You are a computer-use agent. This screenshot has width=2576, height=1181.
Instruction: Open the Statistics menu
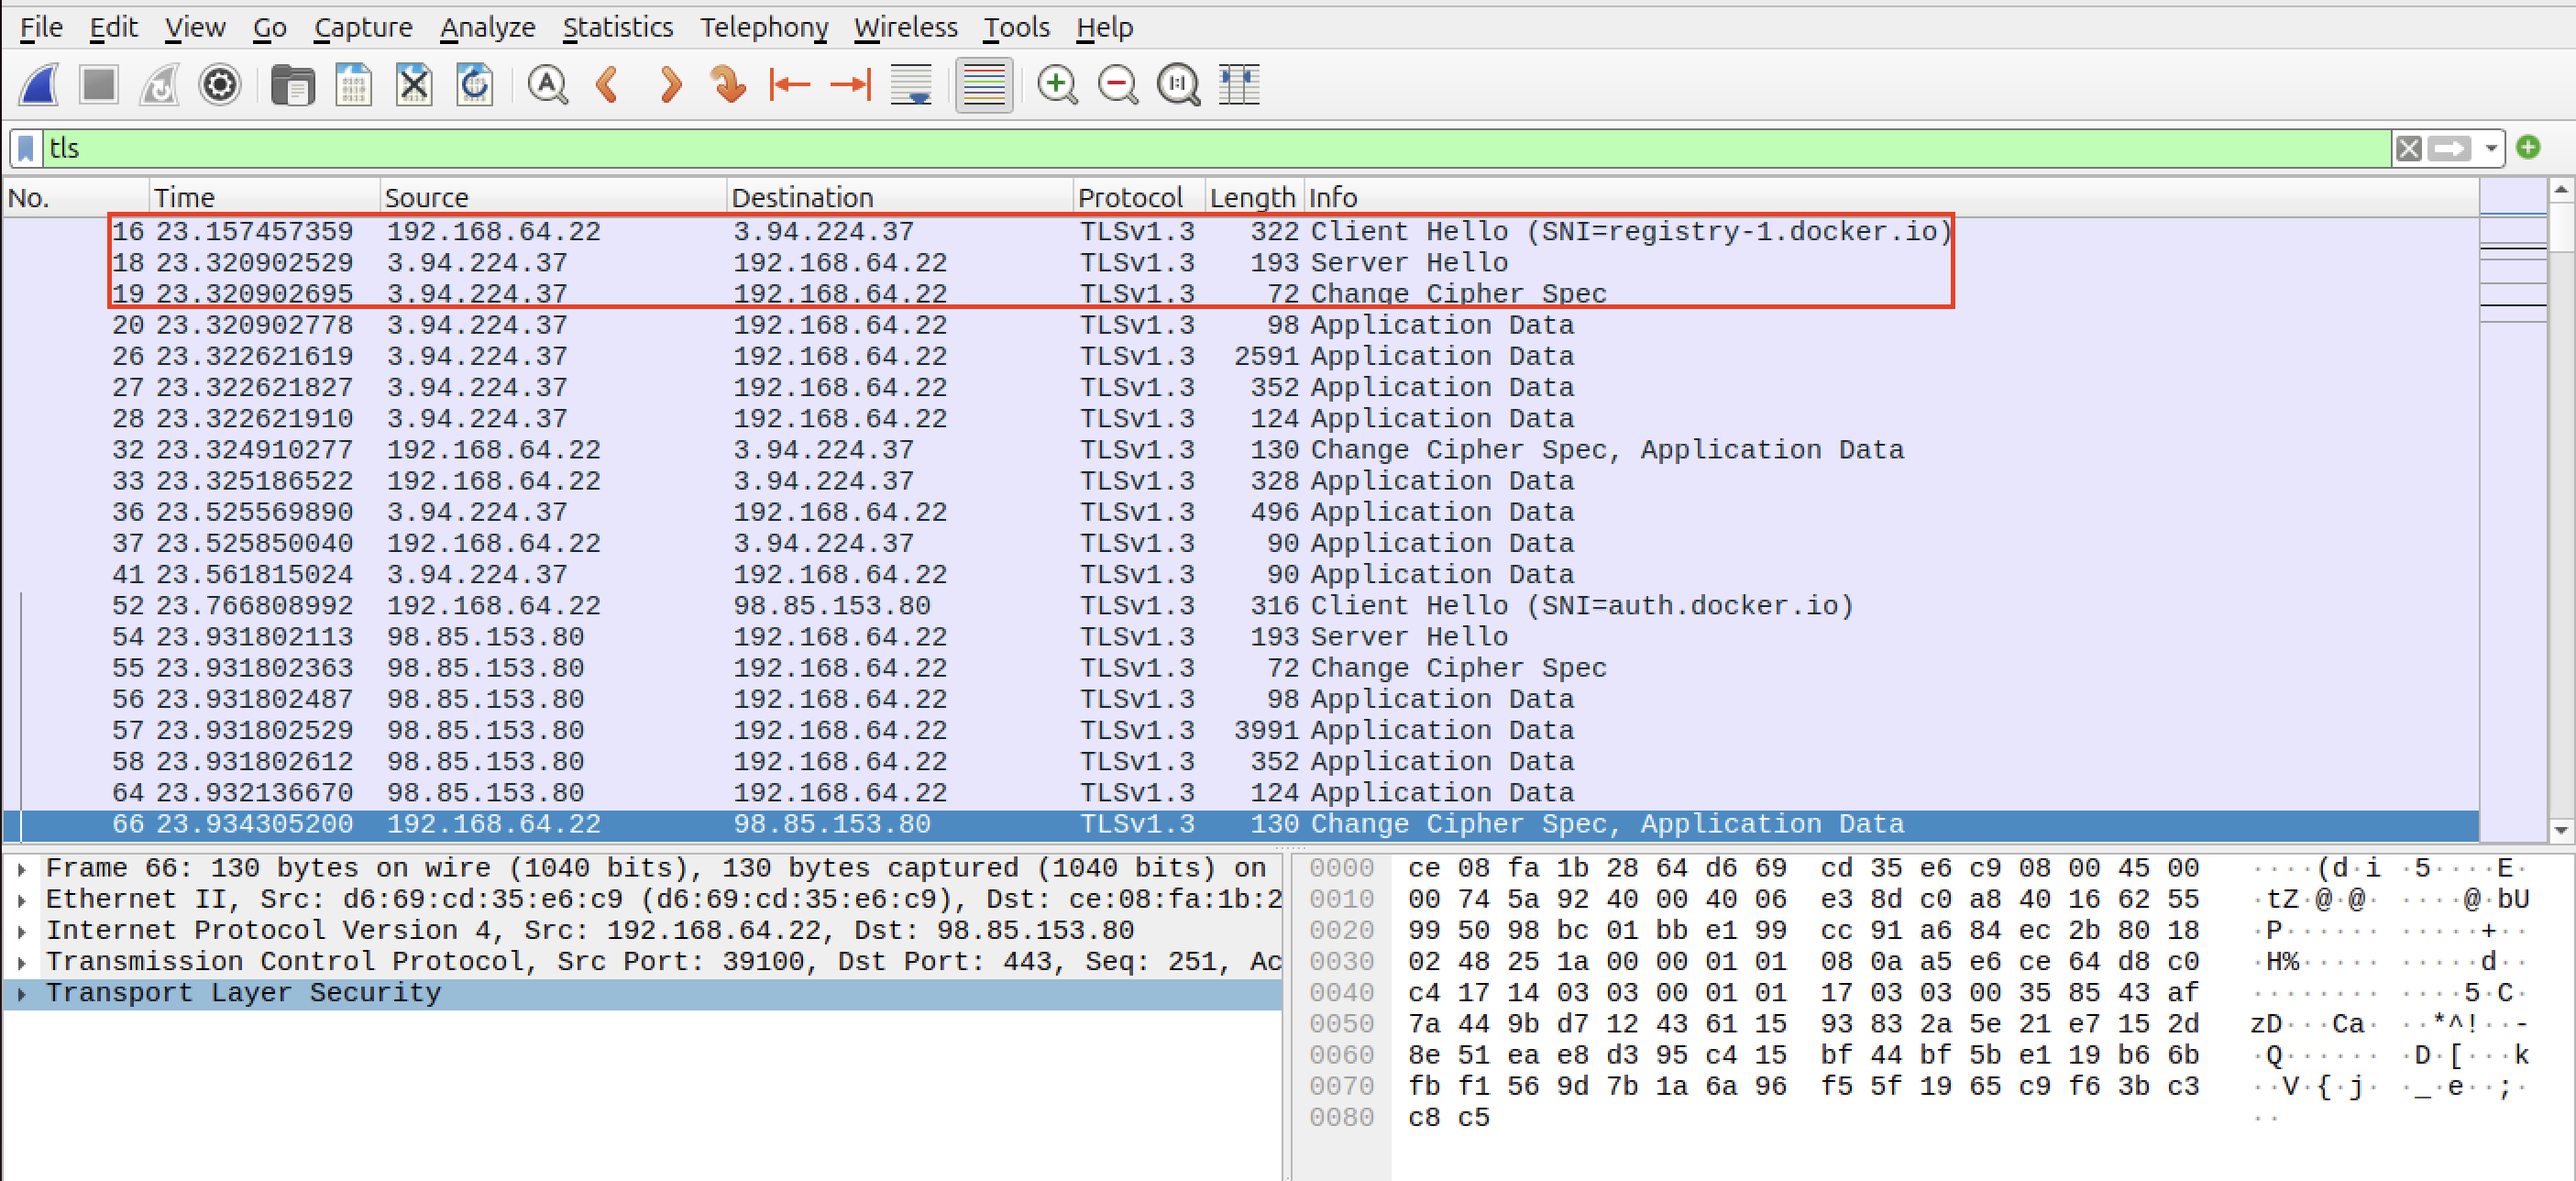point(617,27)
